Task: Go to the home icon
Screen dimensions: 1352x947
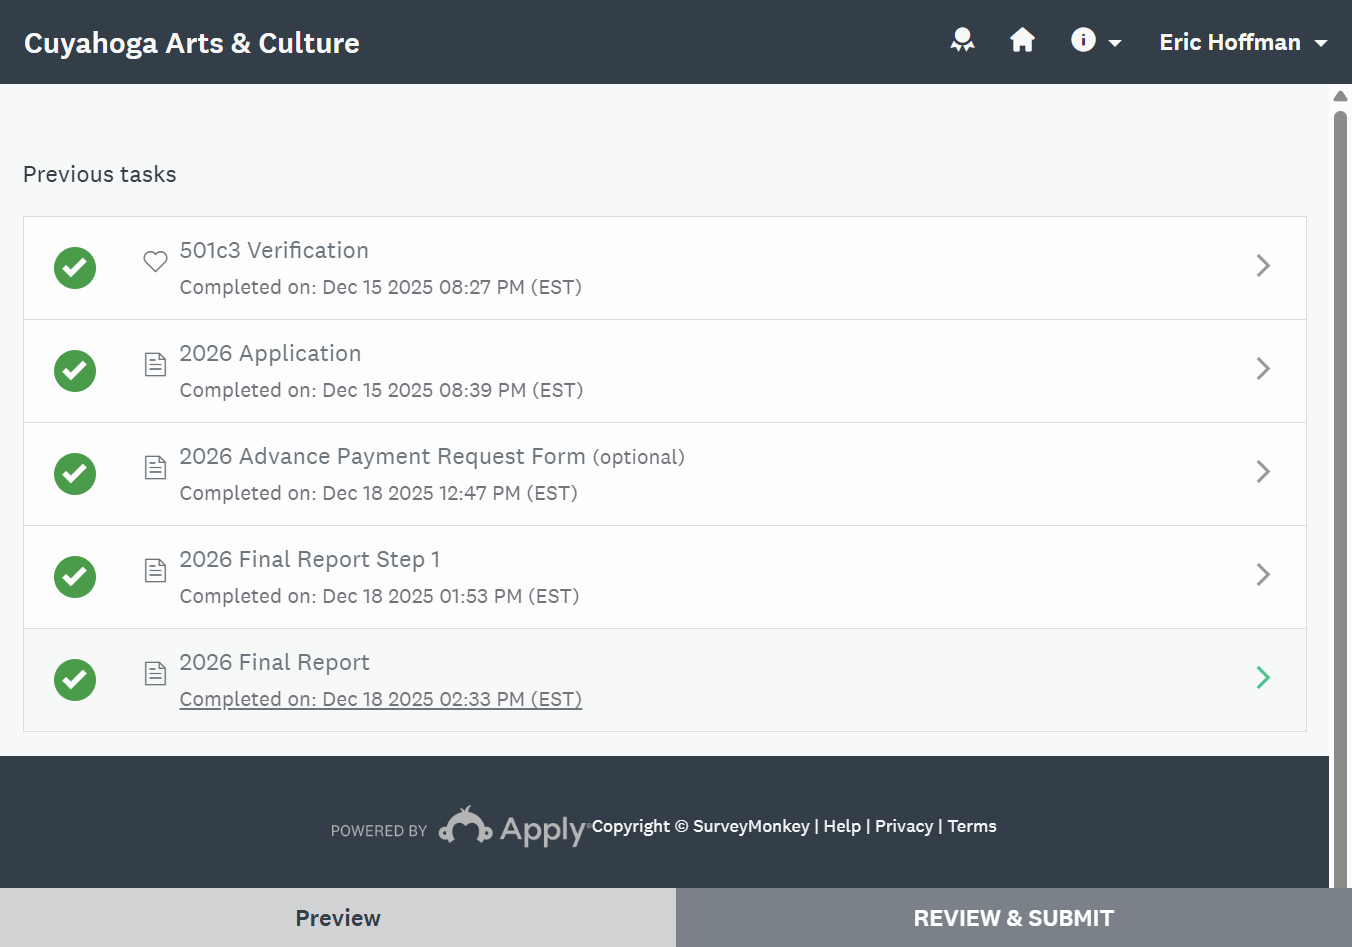Action: 1022,40
